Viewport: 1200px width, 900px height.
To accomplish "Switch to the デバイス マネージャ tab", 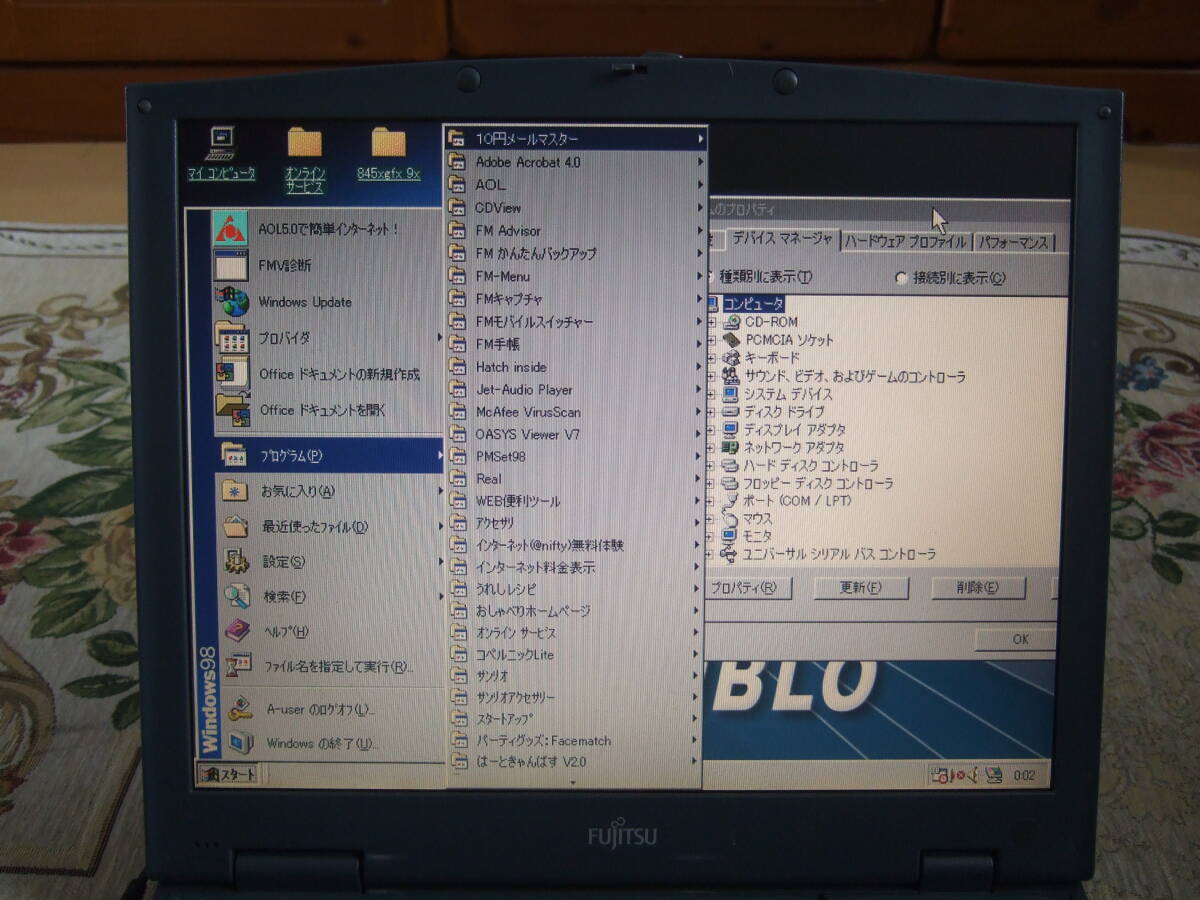I will (781, 238).
